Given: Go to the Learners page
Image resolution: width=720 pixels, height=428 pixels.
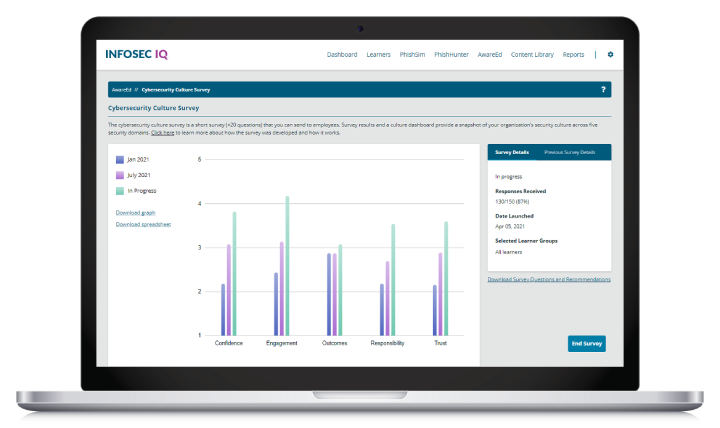Looking at the screenshot, I should pos(378,55).
